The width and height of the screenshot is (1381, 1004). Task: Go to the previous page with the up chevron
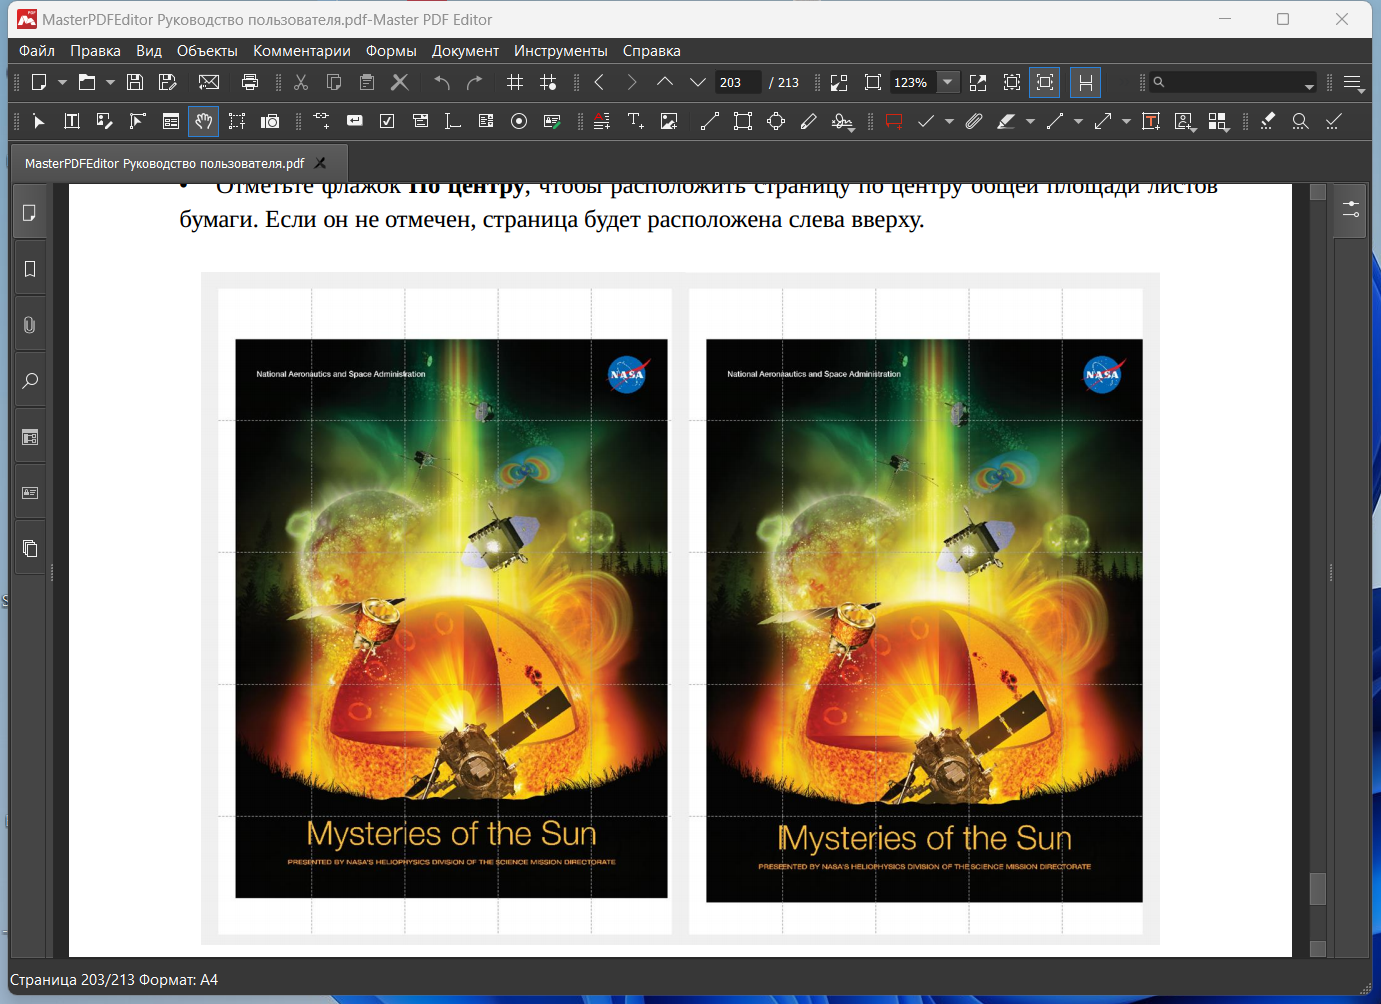point(665,82)
